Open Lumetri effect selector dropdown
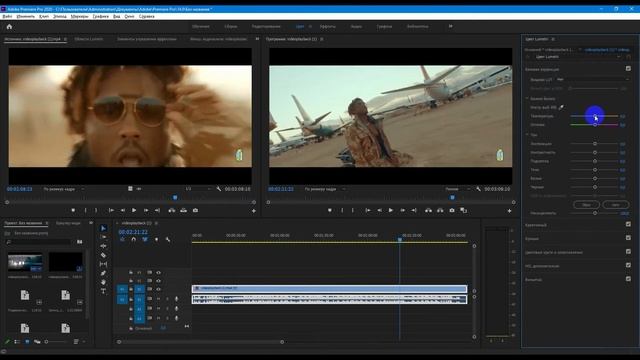The image size is (640, 360). click(578, 57)
